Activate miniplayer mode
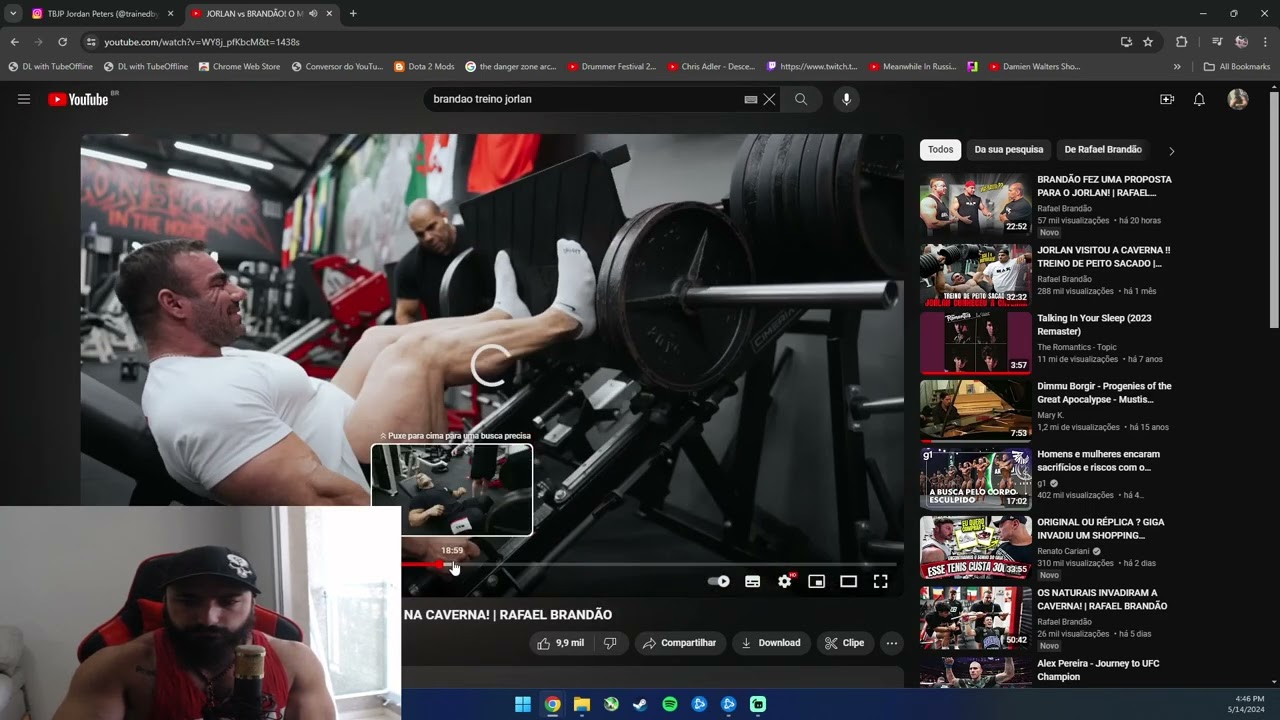Image resolution: width=1280 pixels, height=720 pixels. (817, 581)
